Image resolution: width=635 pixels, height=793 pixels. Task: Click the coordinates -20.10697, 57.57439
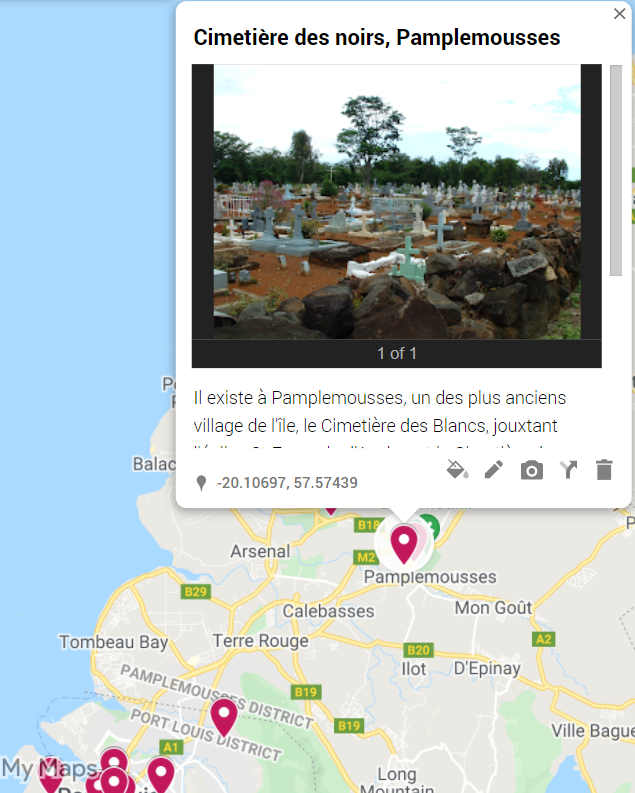pos(287,482)
